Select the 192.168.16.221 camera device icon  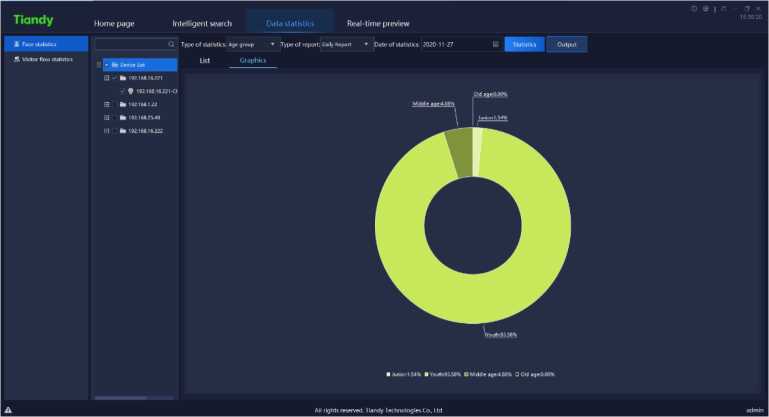click(131, 90)
